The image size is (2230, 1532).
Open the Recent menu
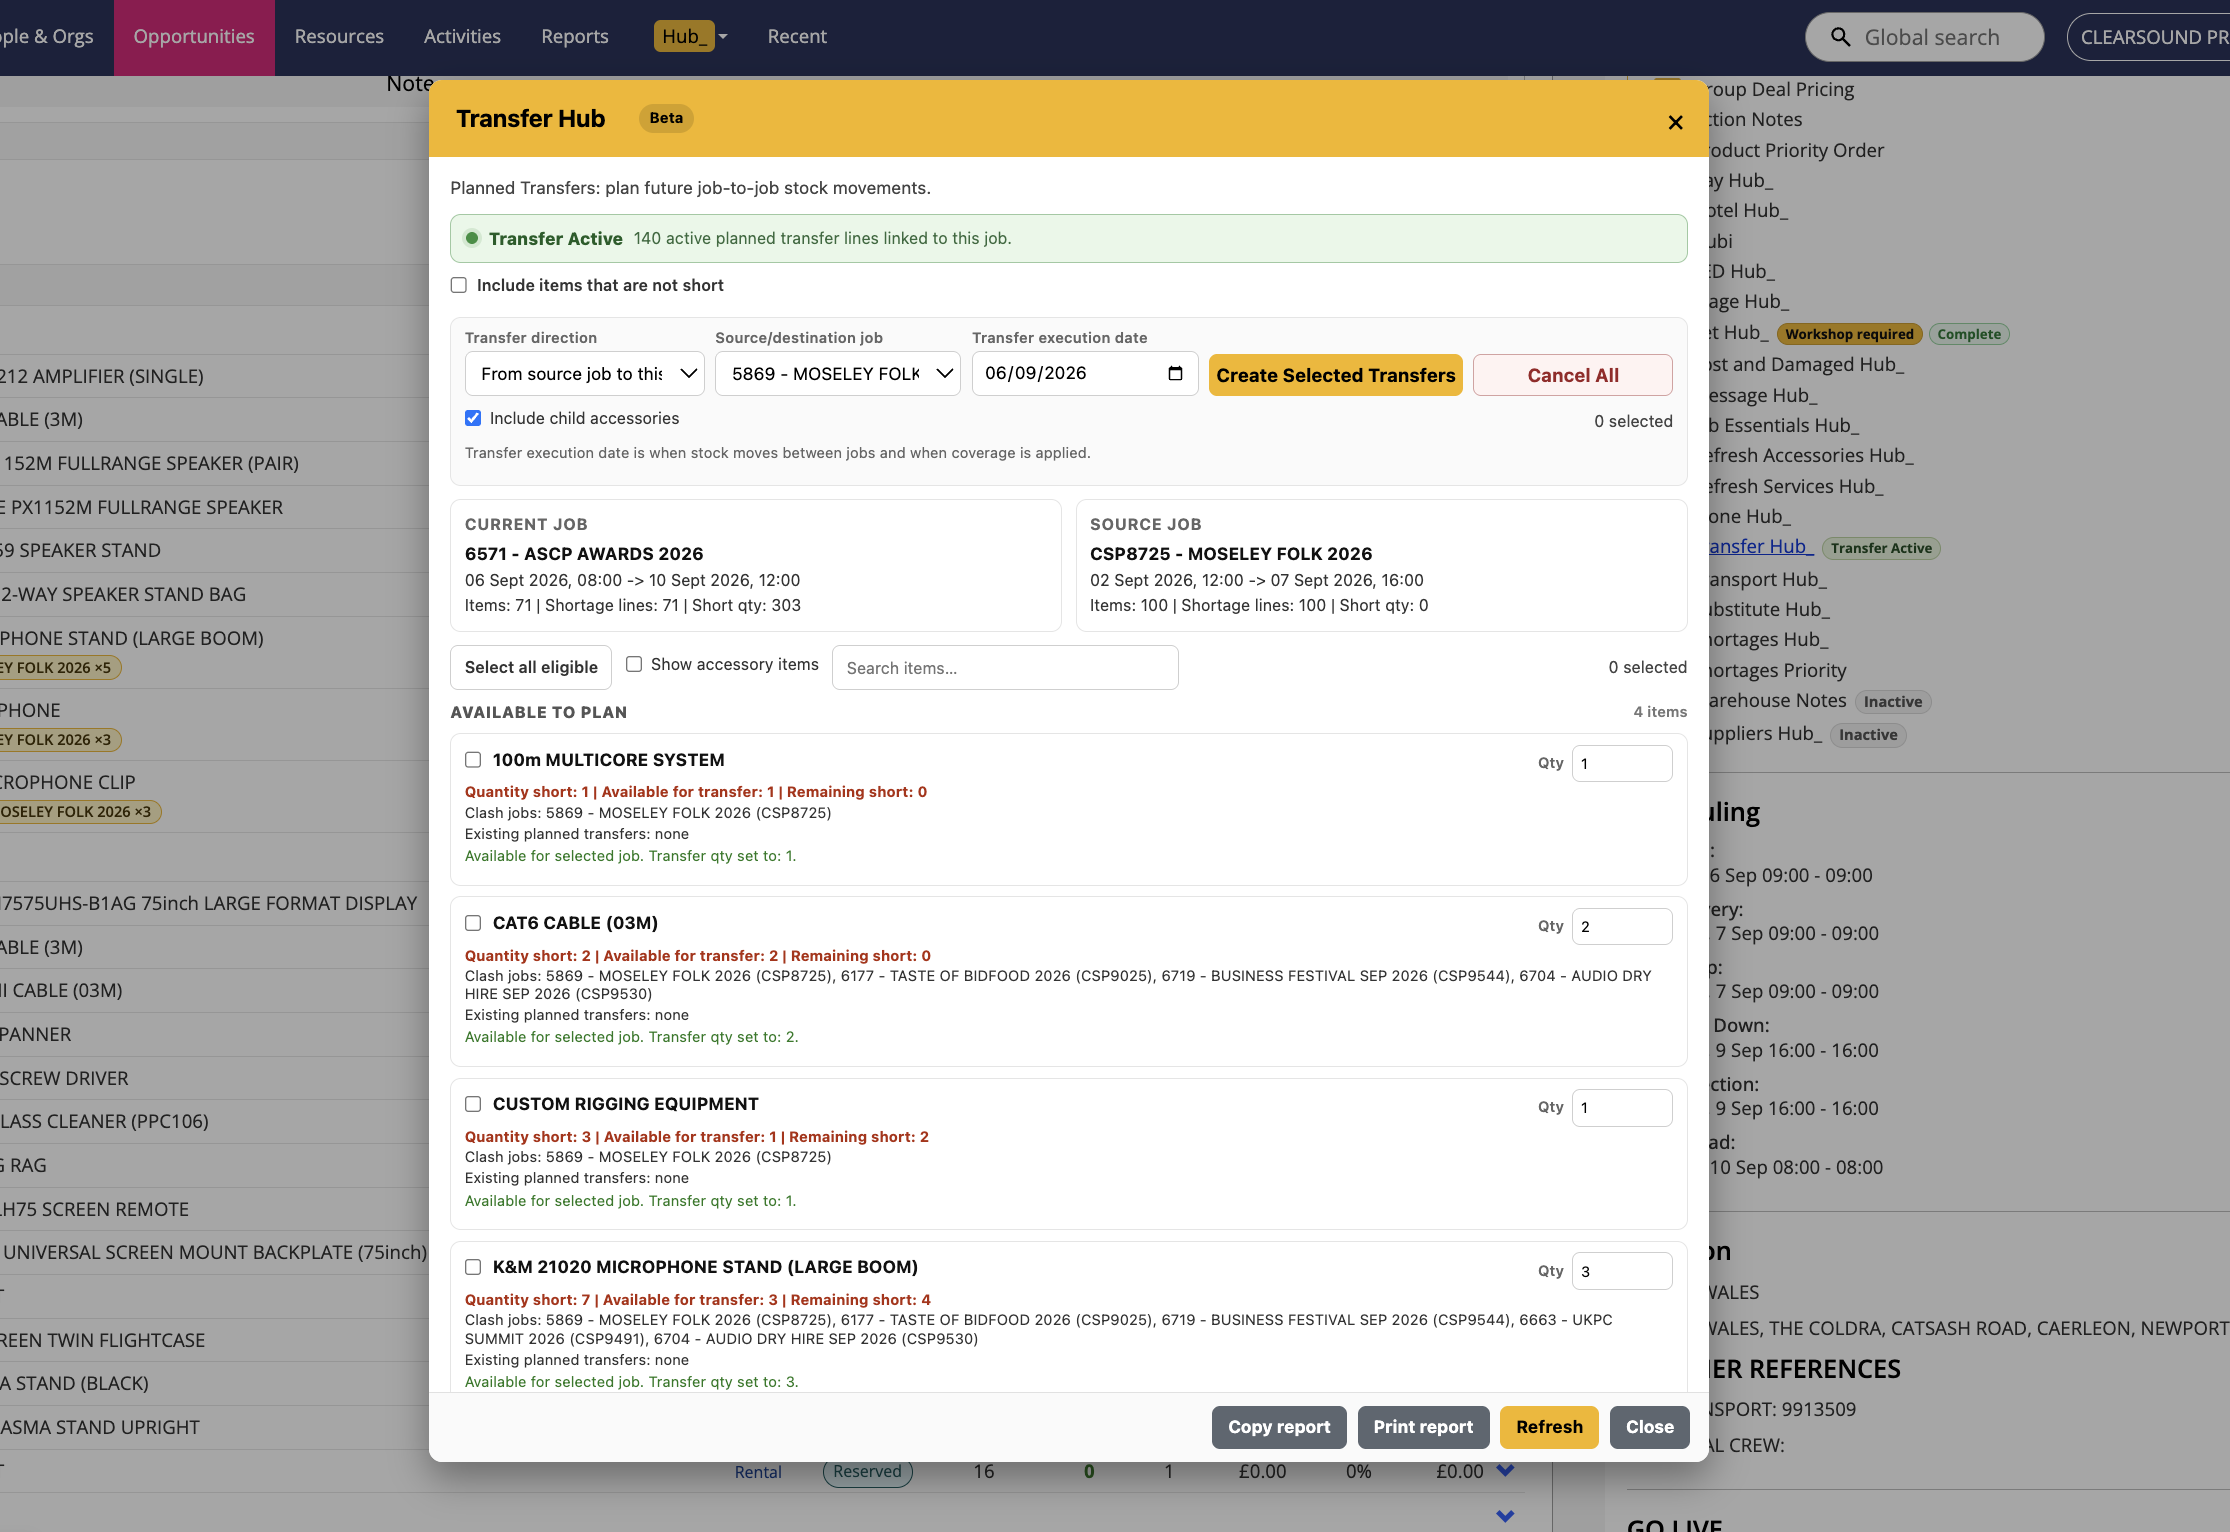(797, 37)
